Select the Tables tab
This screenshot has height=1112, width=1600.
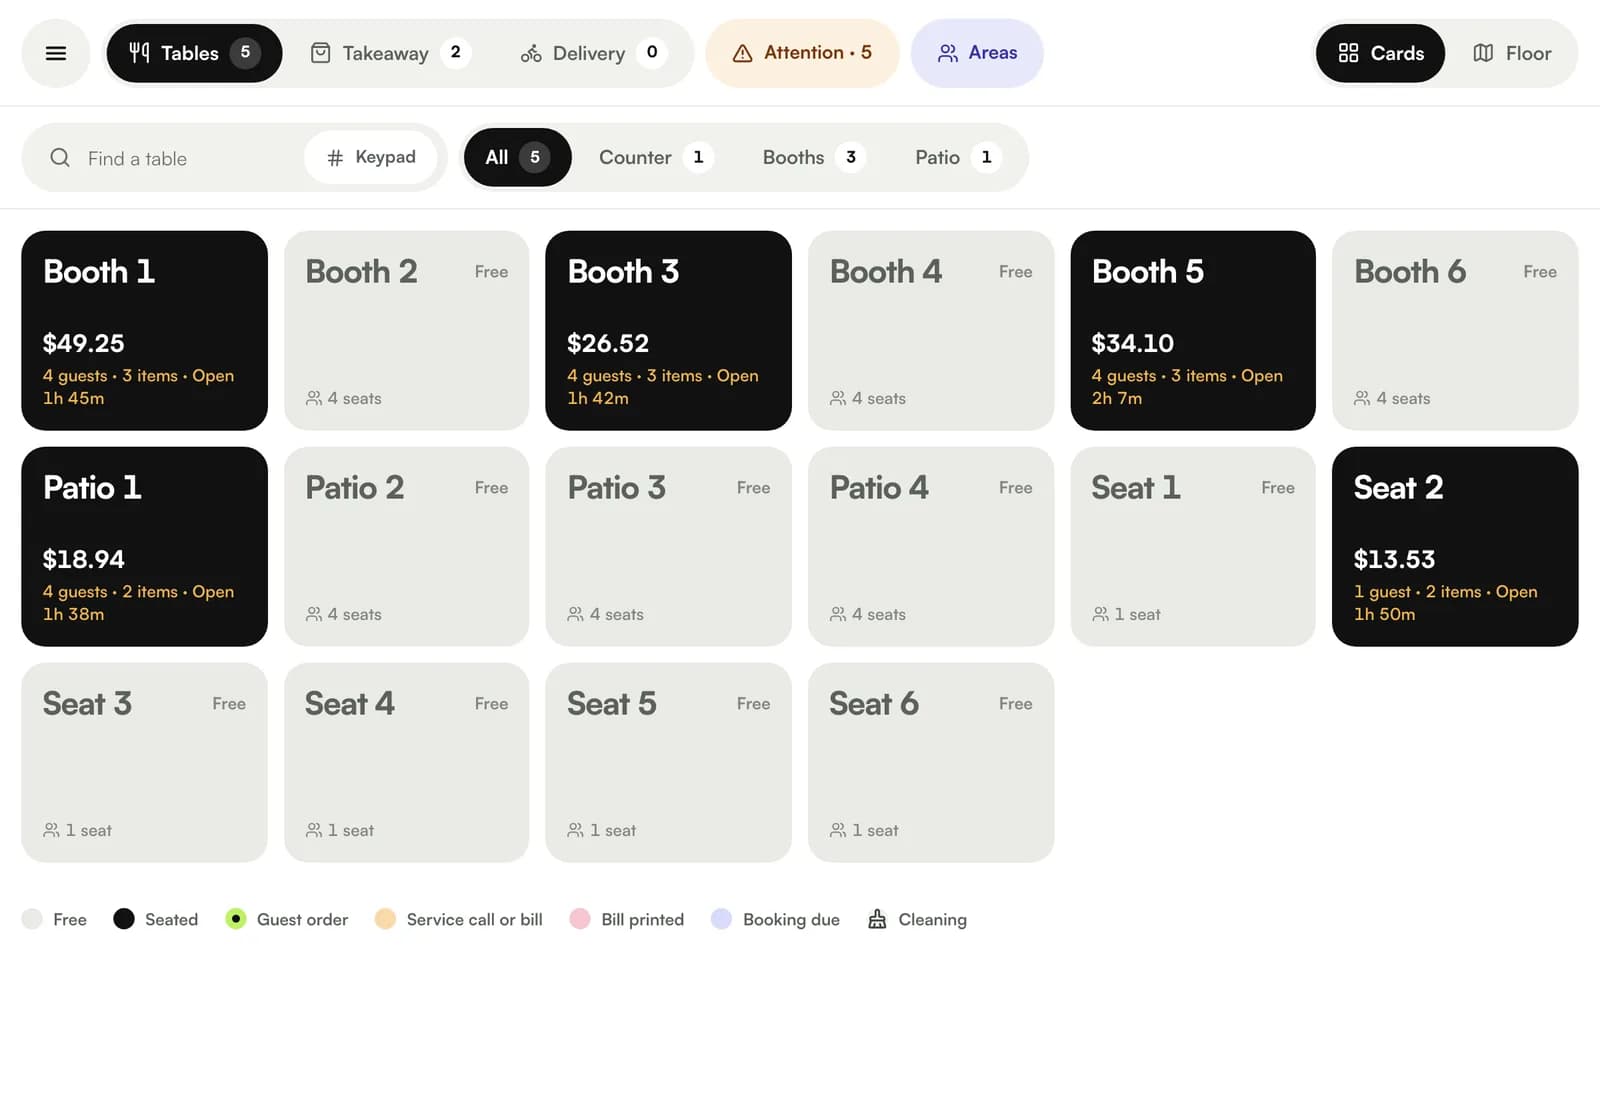click(194, 53)
